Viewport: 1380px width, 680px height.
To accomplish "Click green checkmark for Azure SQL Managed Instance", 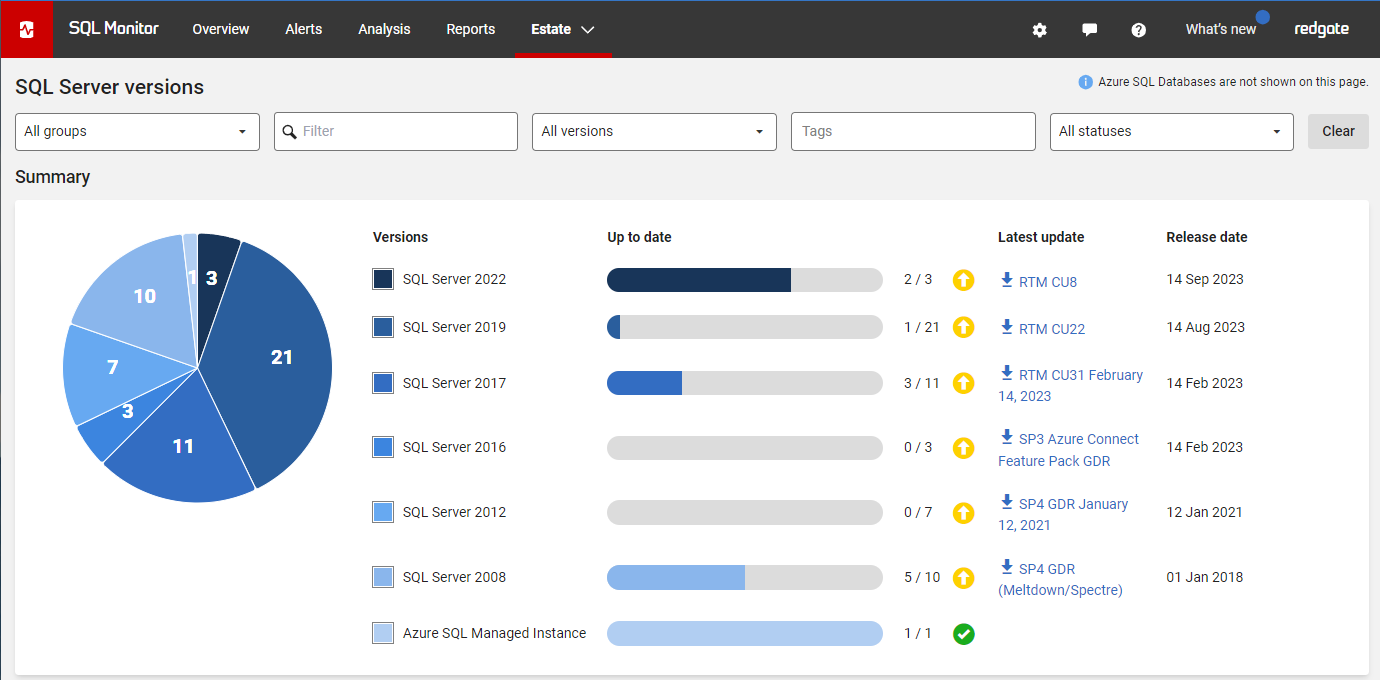I will (963, 633).
